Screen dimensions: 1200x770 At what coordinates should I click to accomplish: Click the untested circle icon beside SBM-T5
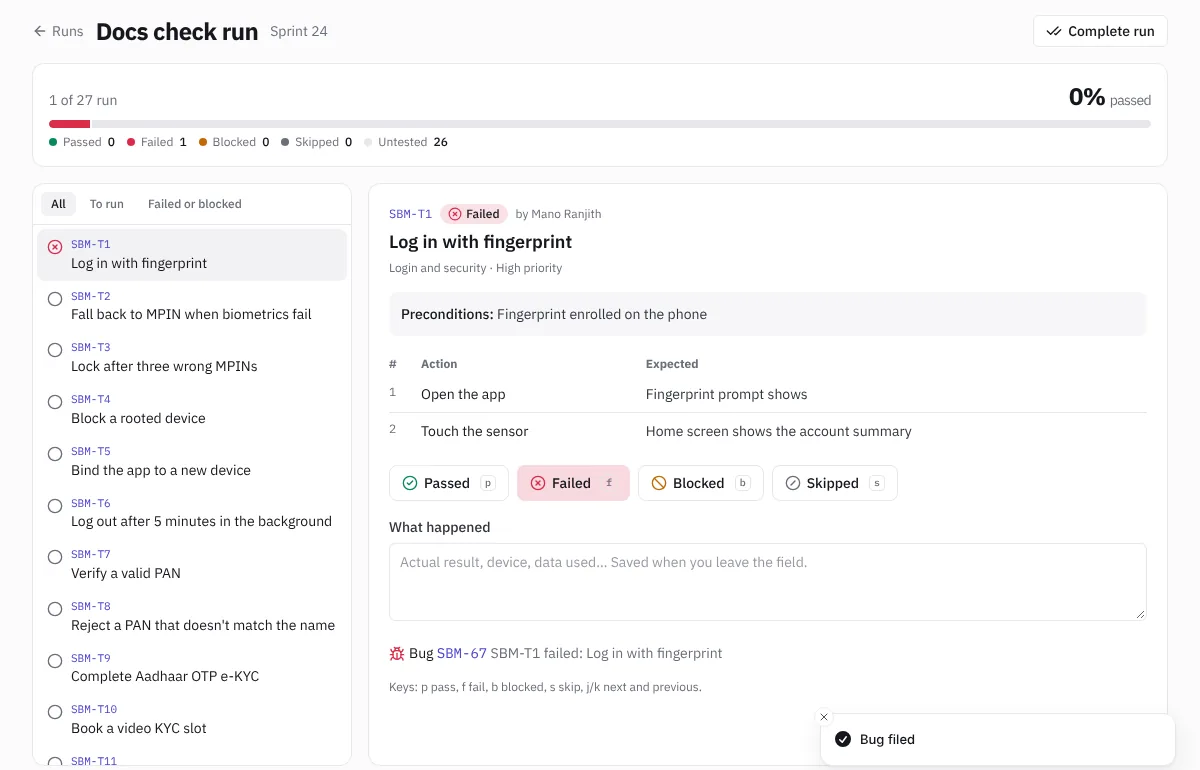point(55,454)
